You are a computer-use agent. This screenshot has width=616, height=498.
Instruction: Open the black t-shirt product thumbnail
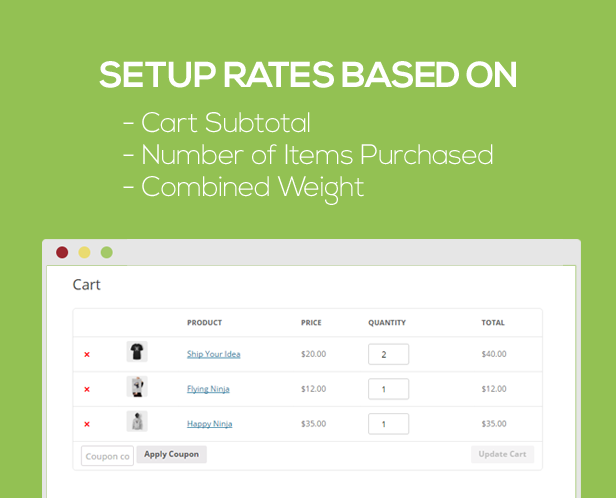coord(137,352)
